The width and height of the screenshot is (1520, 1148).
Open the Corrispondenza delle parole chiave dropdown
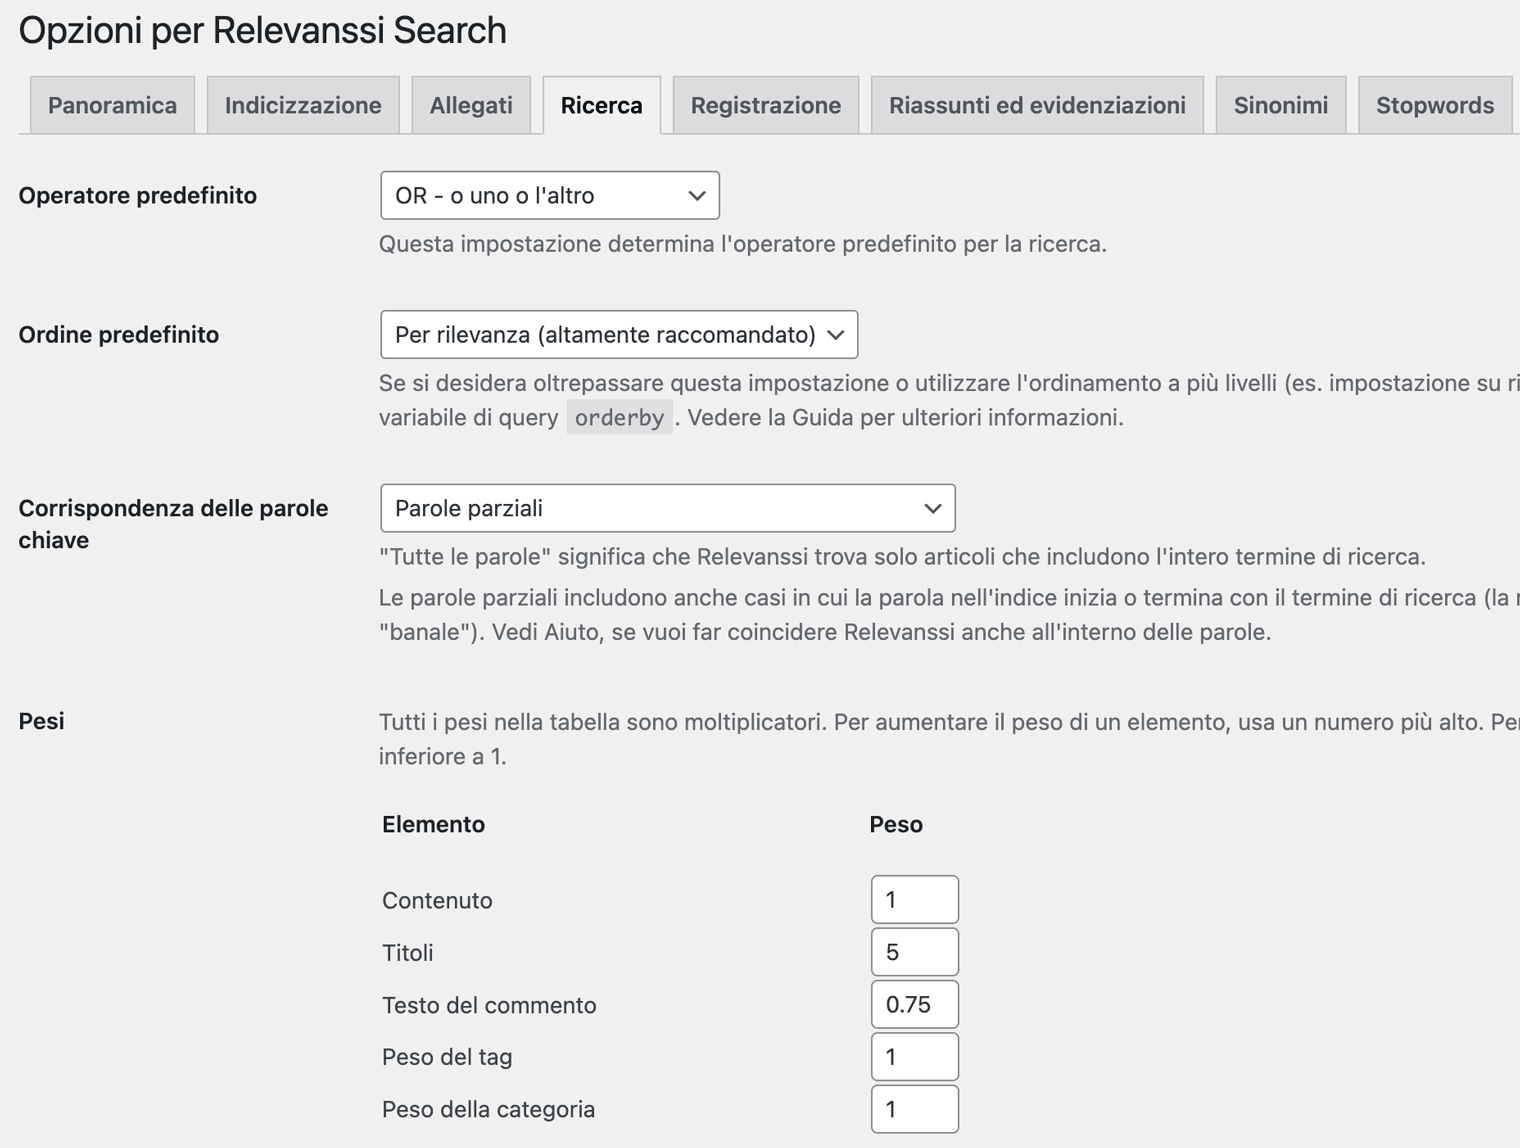point(668,508)
